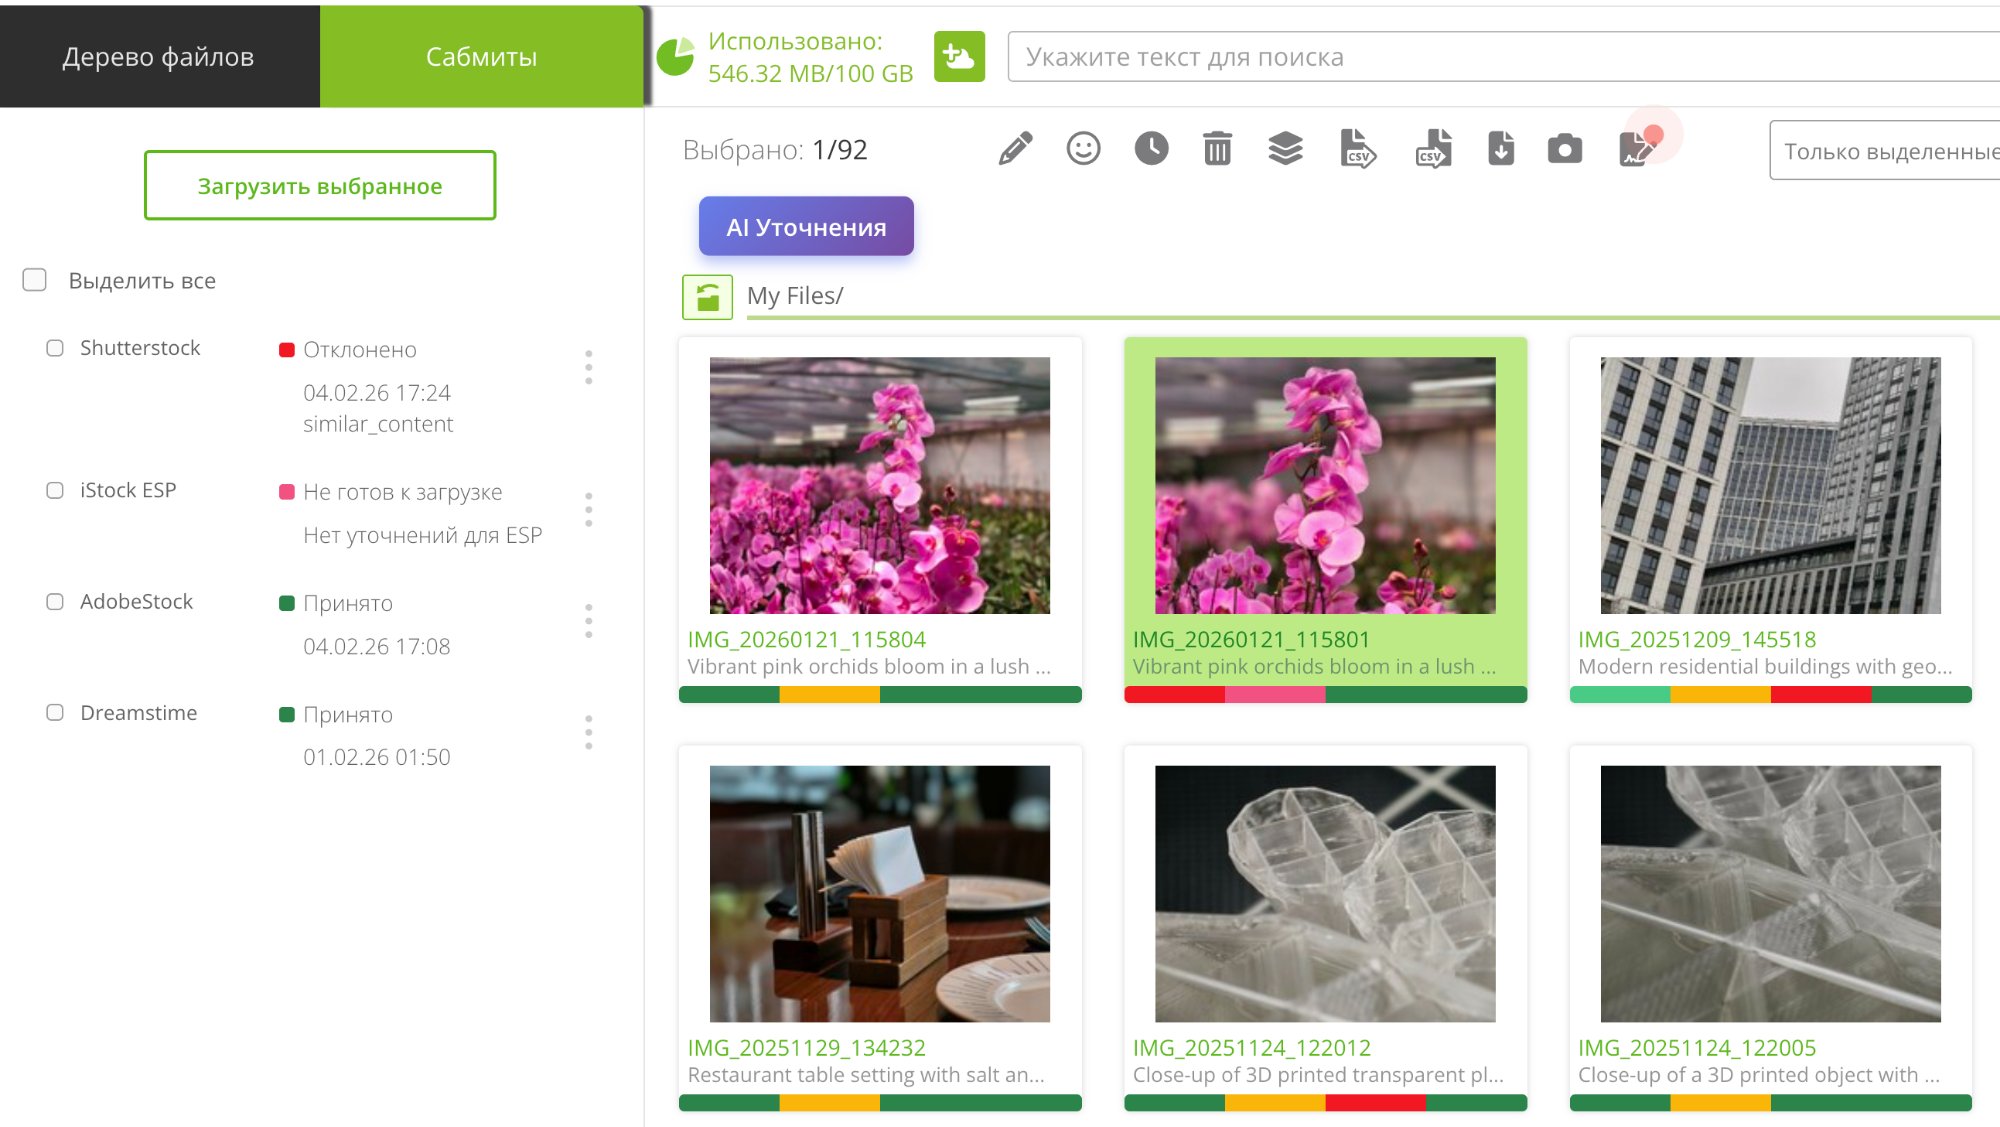2000x1127 pixels.
Task: Enable the AdobeStock checkbox
Action: [55, 602]
